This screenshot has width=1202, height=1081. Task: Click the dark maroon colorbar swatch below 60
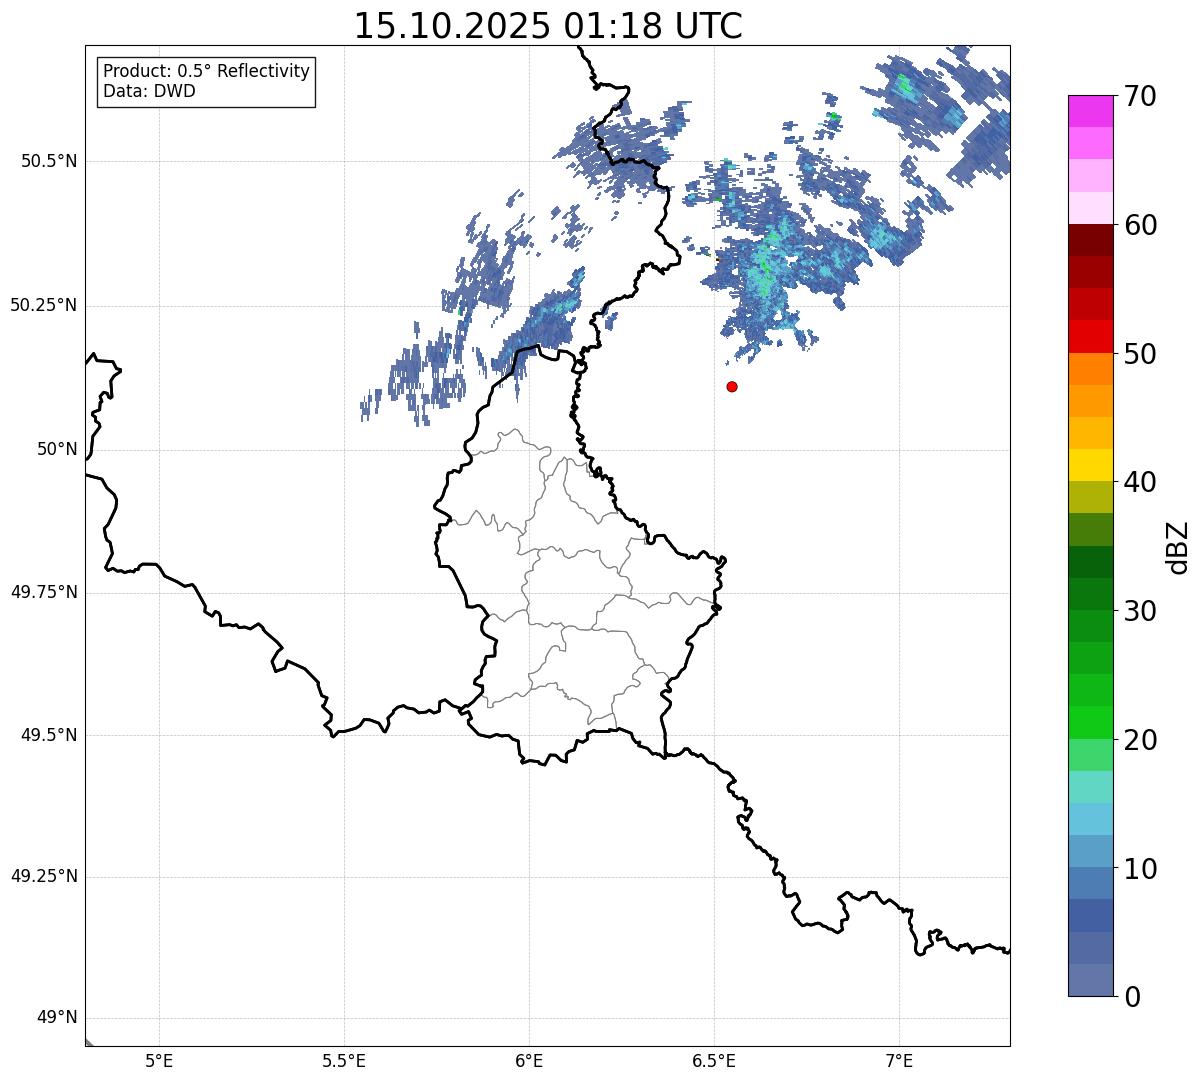pyautogui.click(x=1090, y=240)
